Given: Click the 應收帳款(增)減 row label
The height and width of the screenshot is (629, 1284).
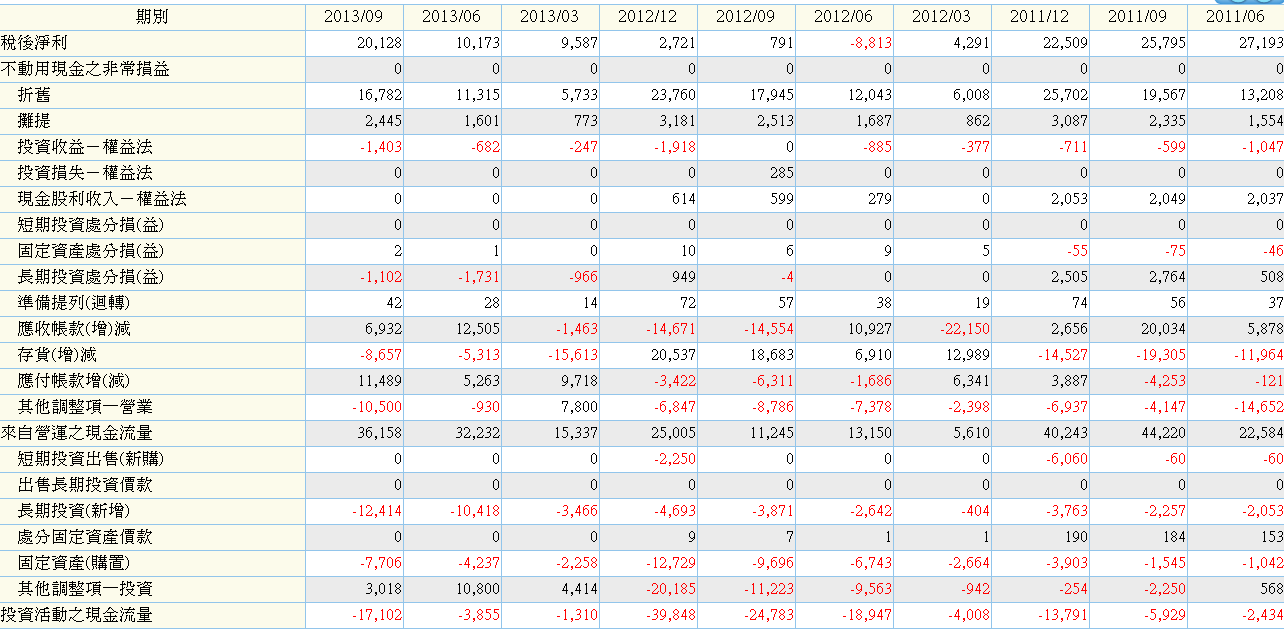Looking at the screenshot, I should [74, 329].
